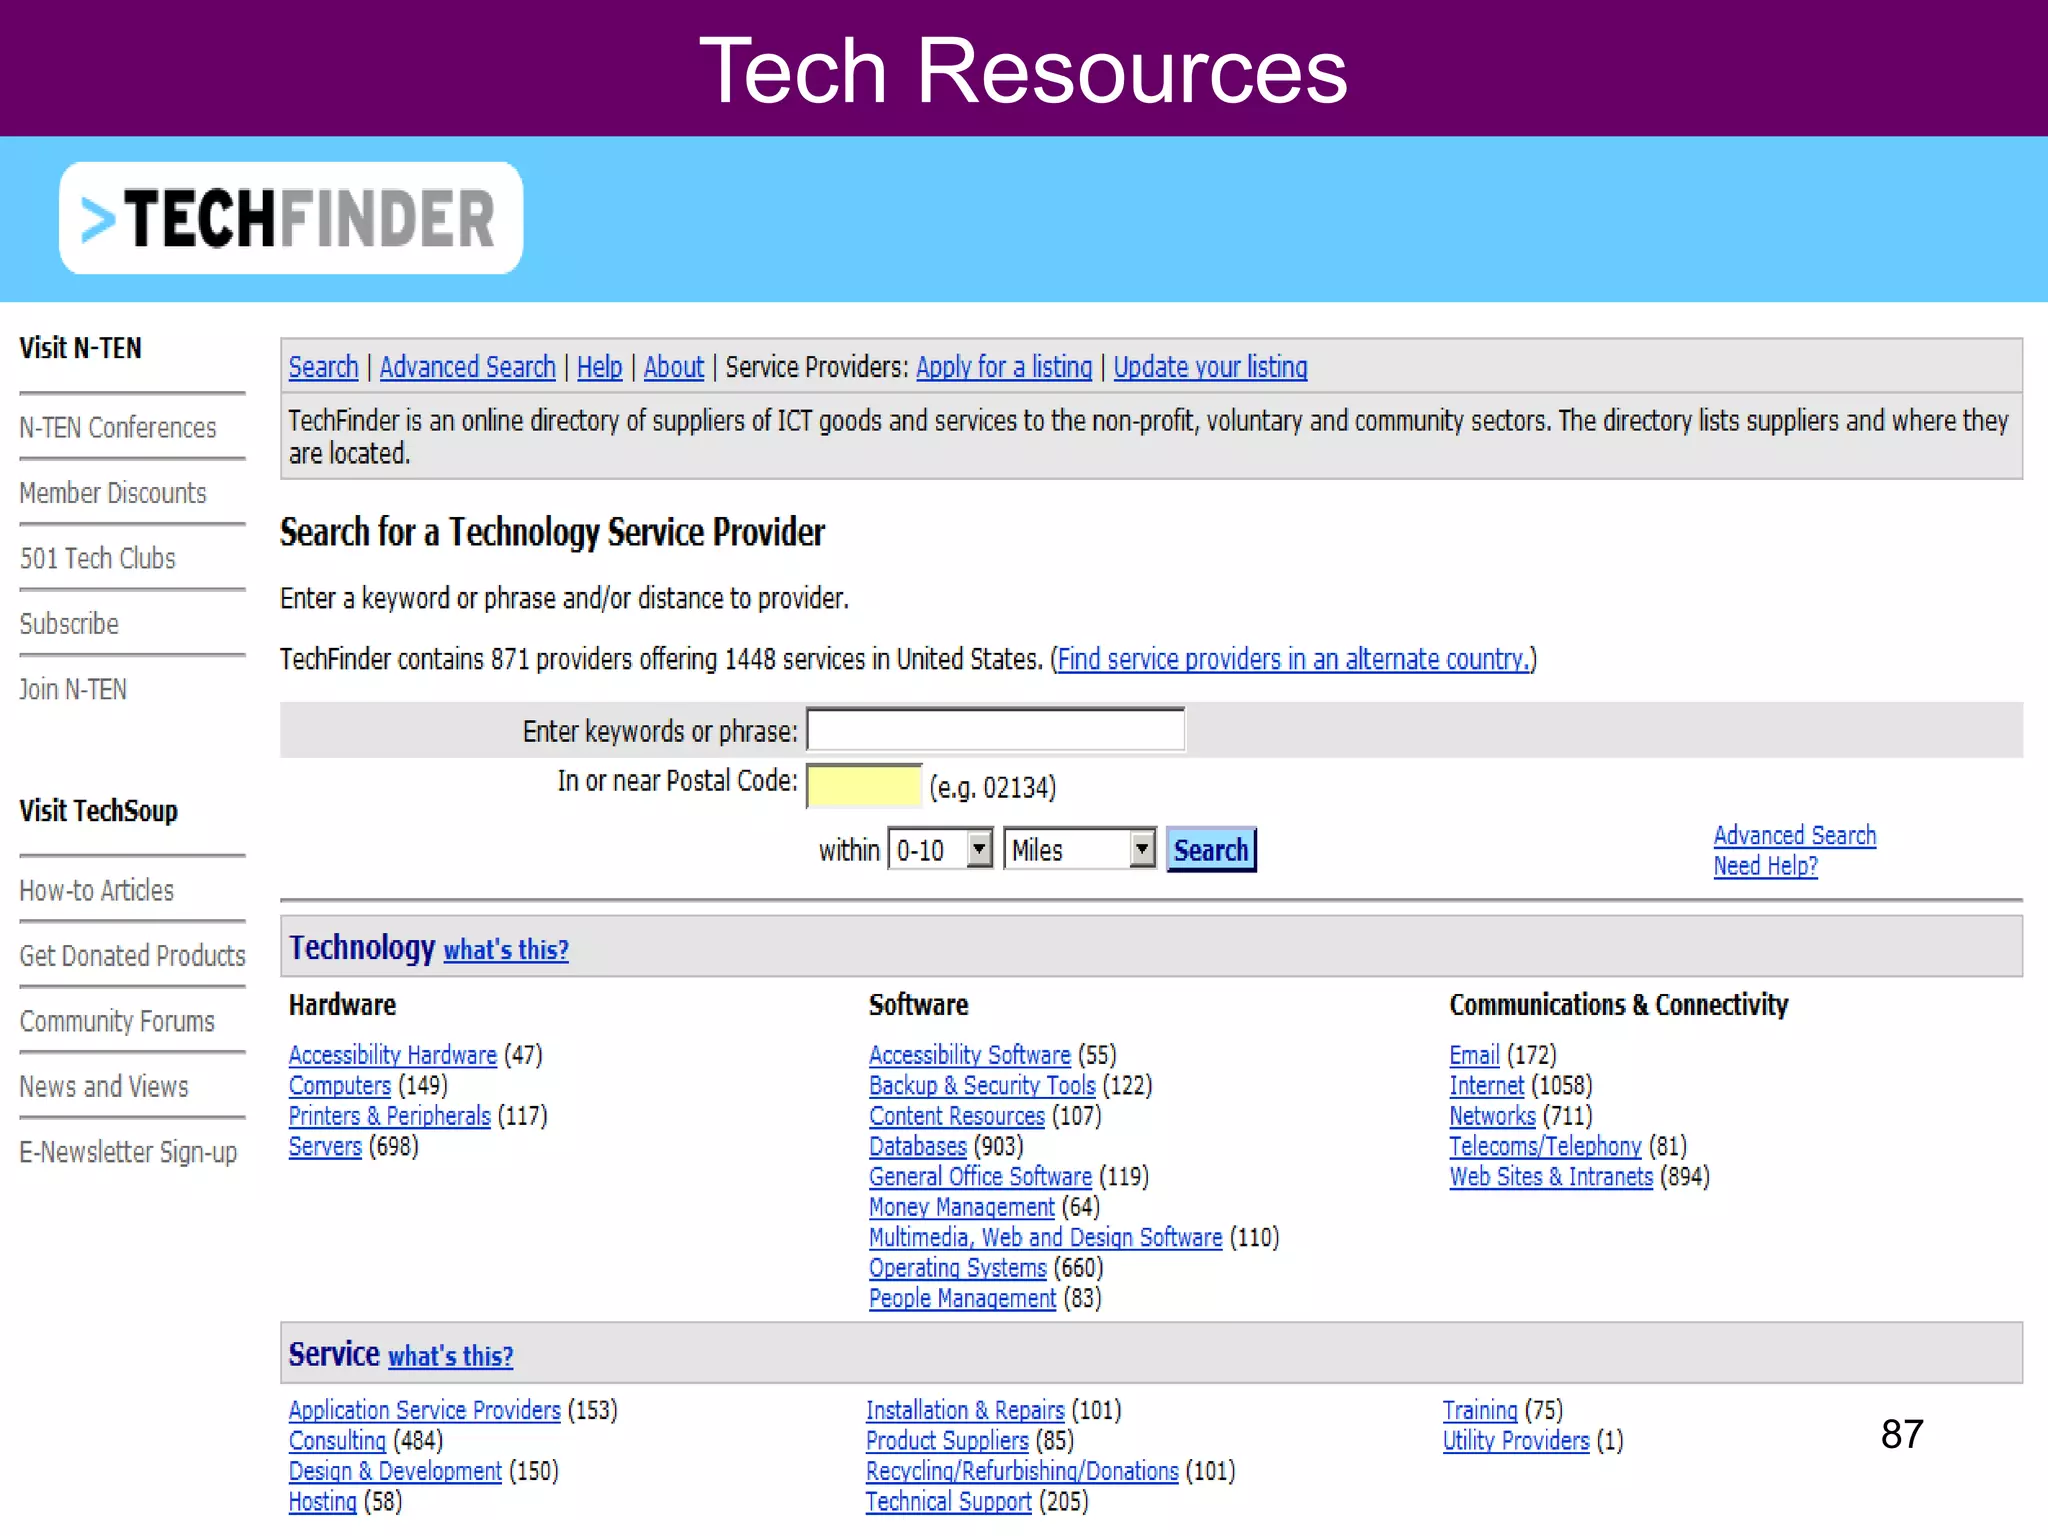Image resolution: width=2048 pixels, height=1536 pixels.
Task: Open Accessibility Software category
Action: [x=969, y=1055]
